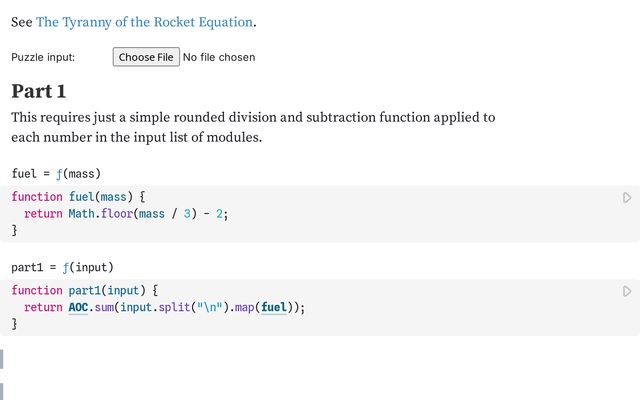The height and width of the screenshot is (400, 640).
Task: Select the lowest cell's left gutter bar
Action: tap(2, 391)
